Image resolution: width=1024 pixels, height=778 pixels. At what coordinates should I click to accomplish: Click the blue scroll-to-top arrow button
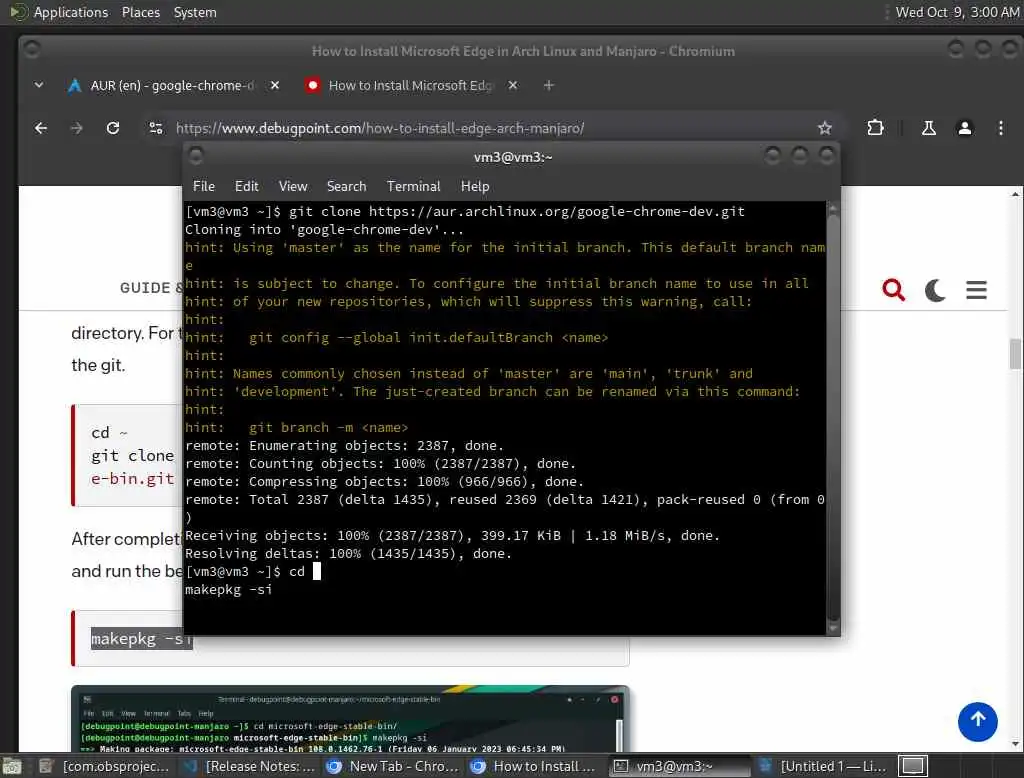pos(978,721)
